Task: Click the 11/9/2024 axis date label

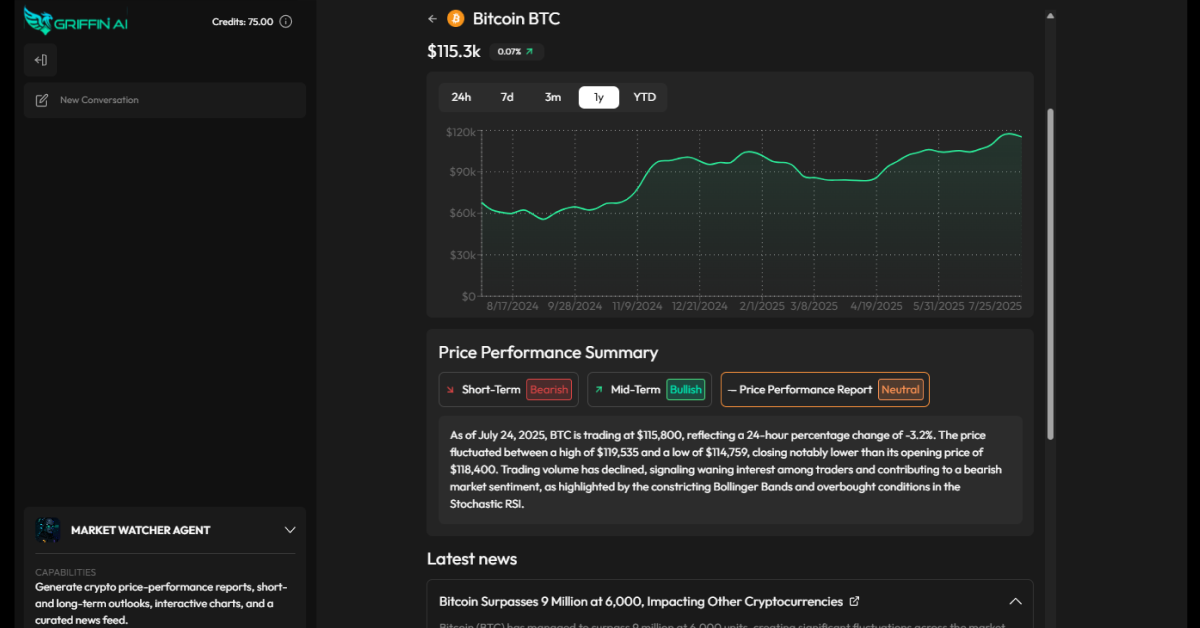Action: pos(637,306)
